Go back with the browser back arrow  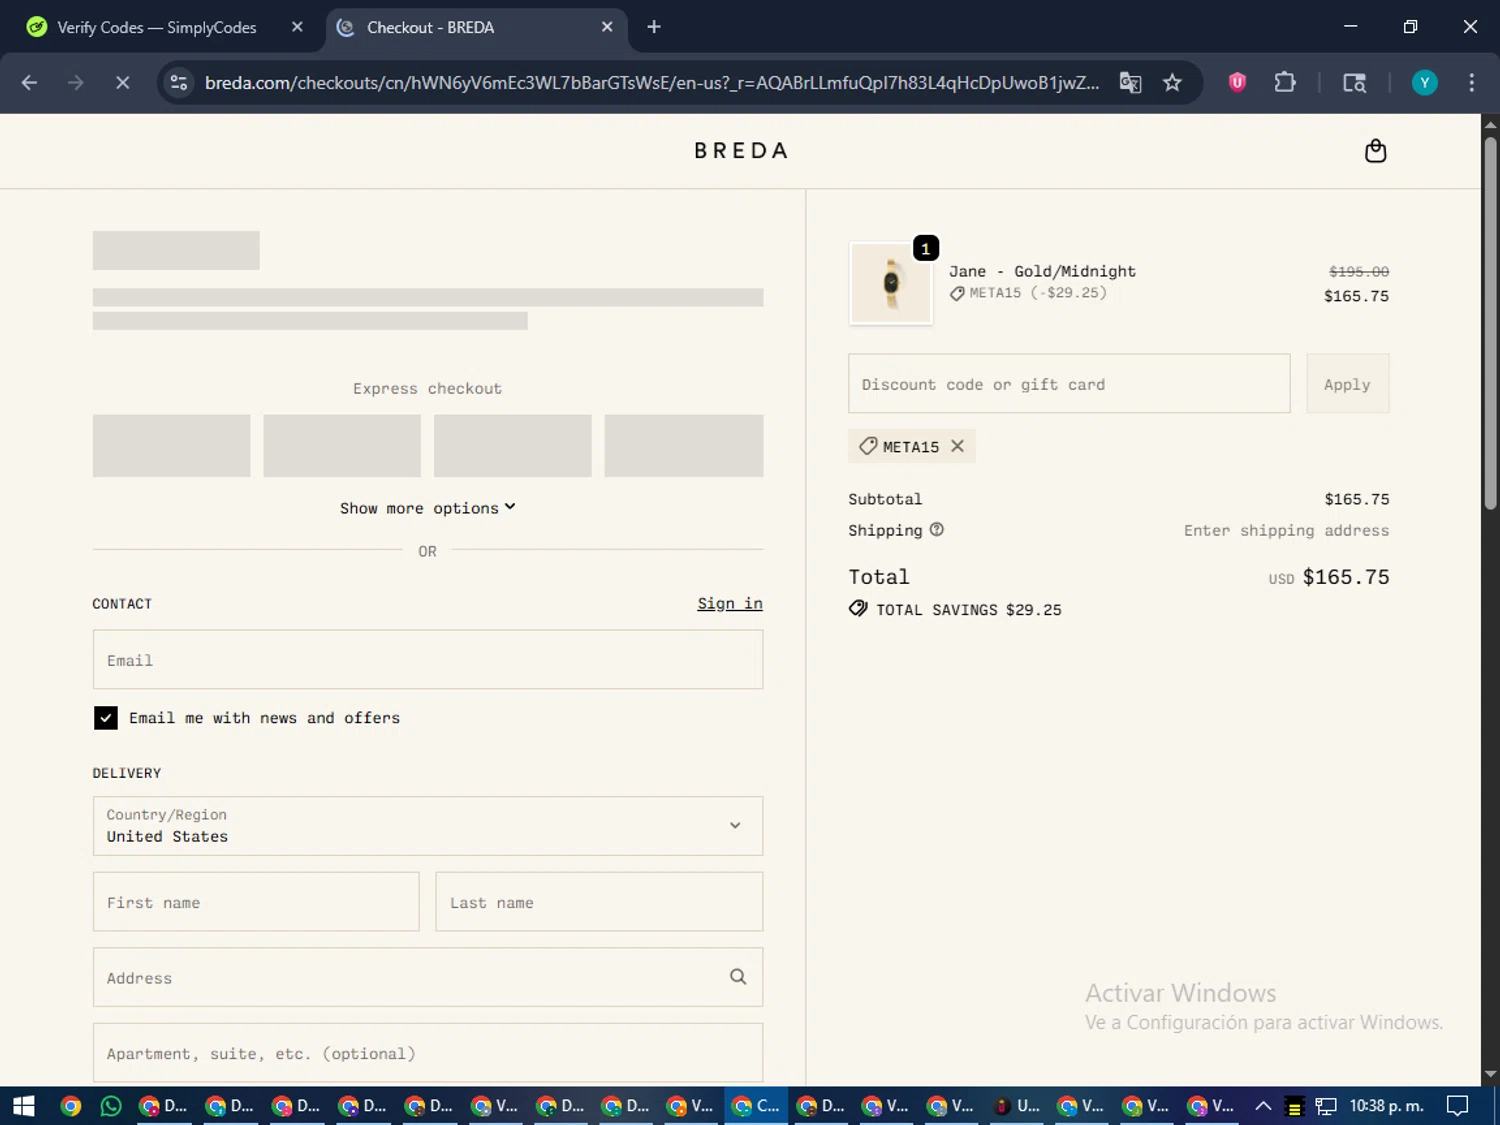click(x=29, y=83)
